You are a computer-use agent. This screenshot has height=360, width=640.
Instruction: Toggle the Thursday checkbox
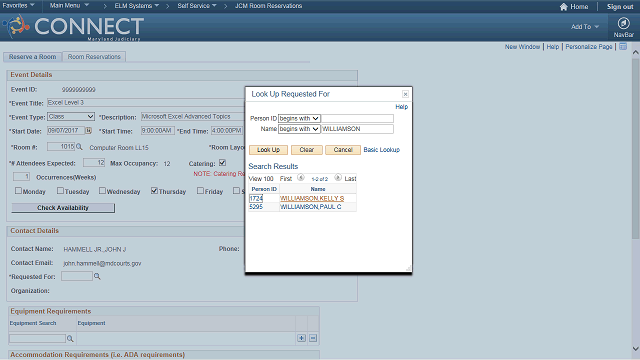click(x=154, y=191)
